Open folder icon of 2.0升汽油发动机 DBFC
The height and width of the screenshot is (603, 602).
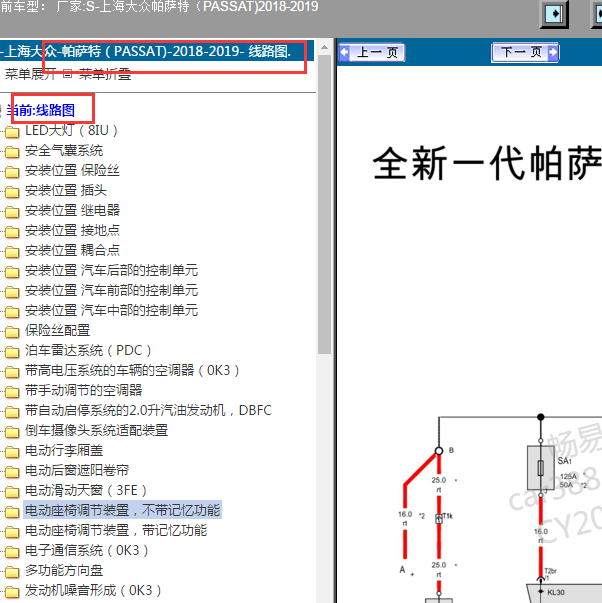pyautogui.click(x=12, y=412)
